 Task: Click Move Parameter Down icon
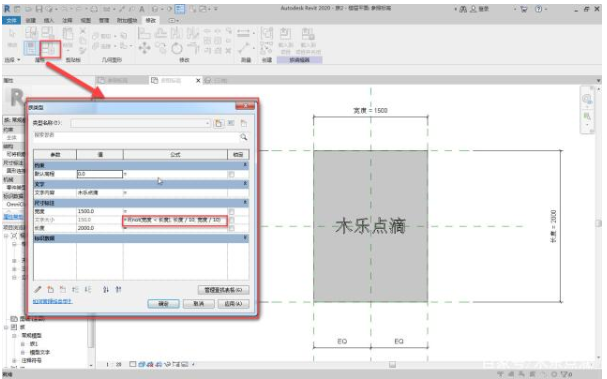click(x=88, y=289)
